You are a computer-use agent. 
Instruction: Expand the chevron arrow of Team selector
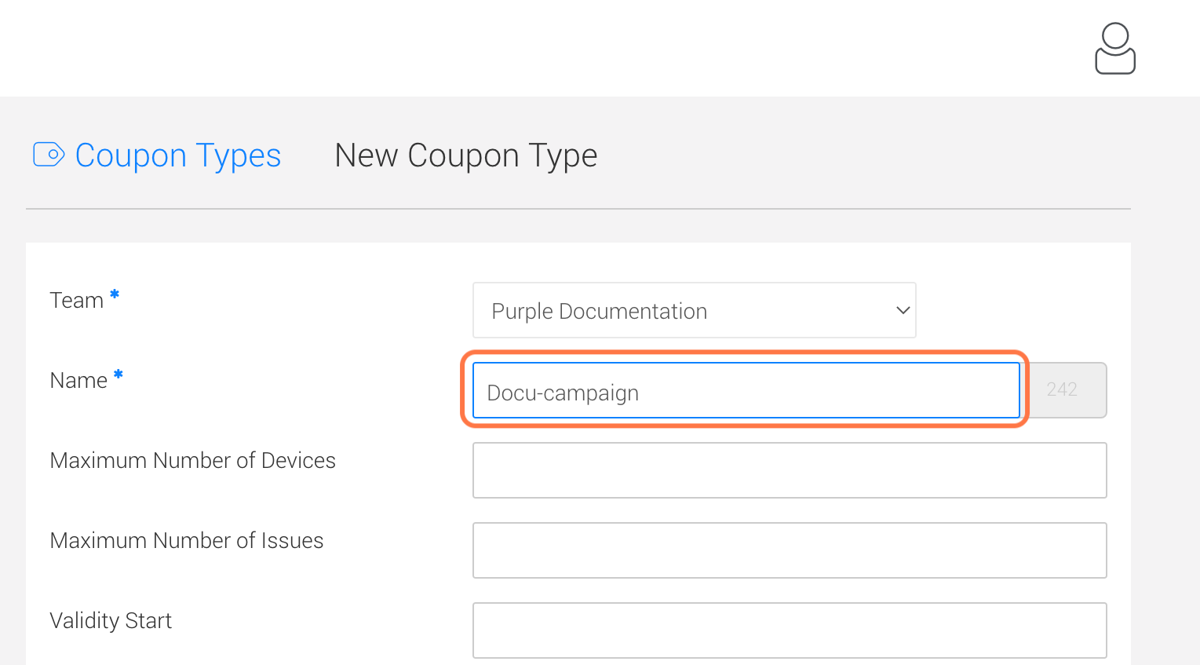coord(902,311)
